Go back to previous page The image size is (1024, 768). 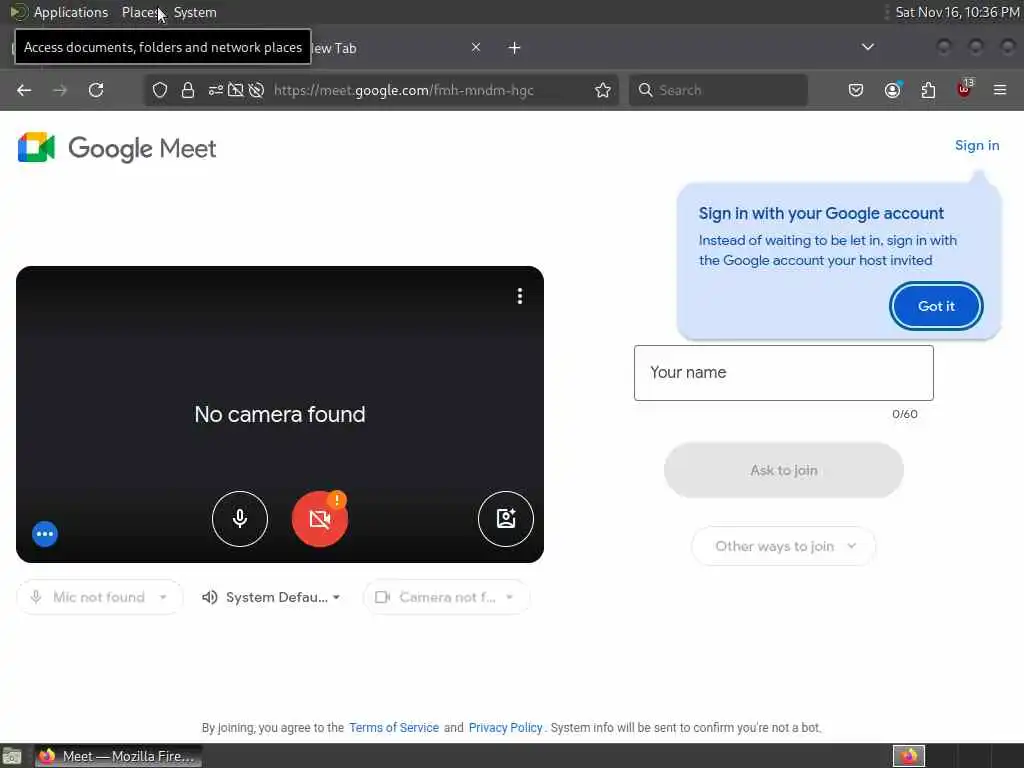pos(24,90)
